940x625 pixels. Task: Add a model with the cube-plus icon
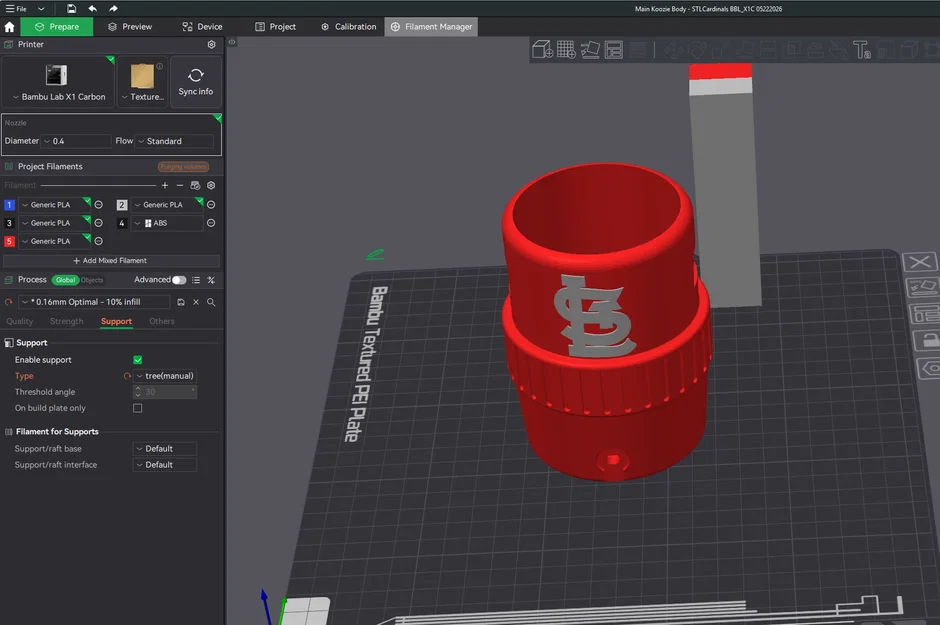coord(542,50)
